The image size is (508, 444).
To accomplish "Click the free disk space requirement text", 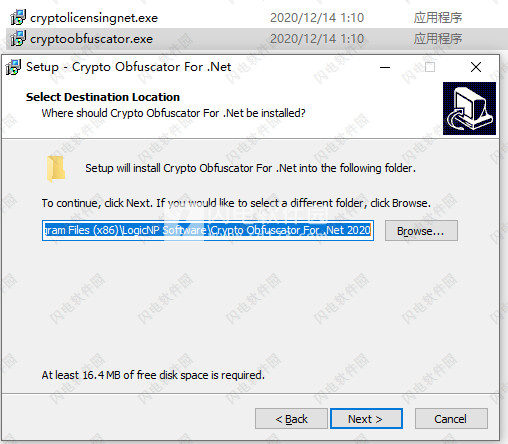I will [153, 375].
